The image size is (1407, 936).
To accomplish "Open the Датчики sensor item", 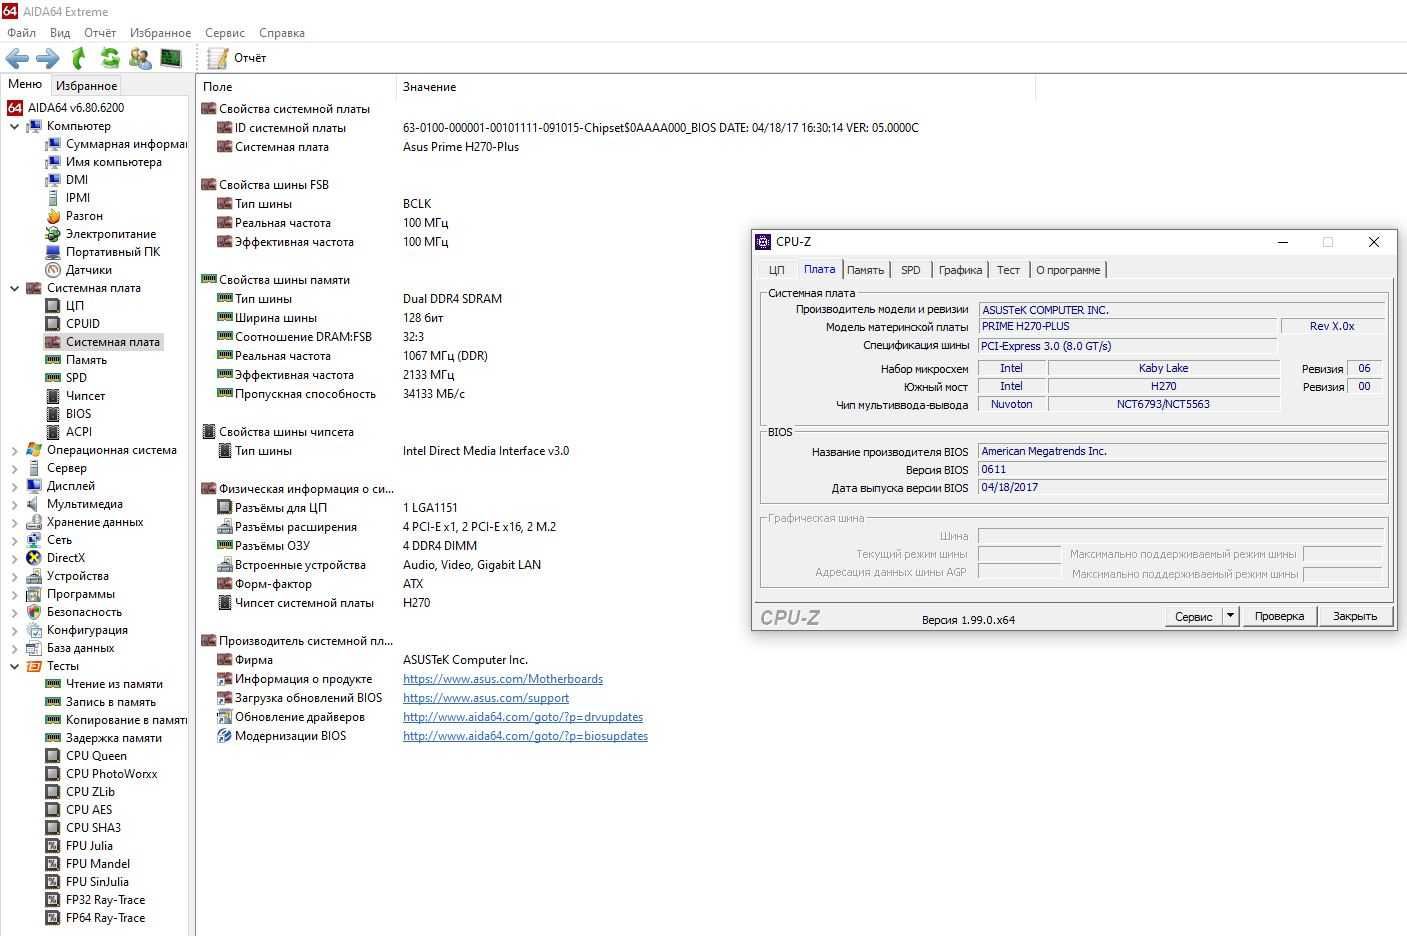I will coord(89,270).
